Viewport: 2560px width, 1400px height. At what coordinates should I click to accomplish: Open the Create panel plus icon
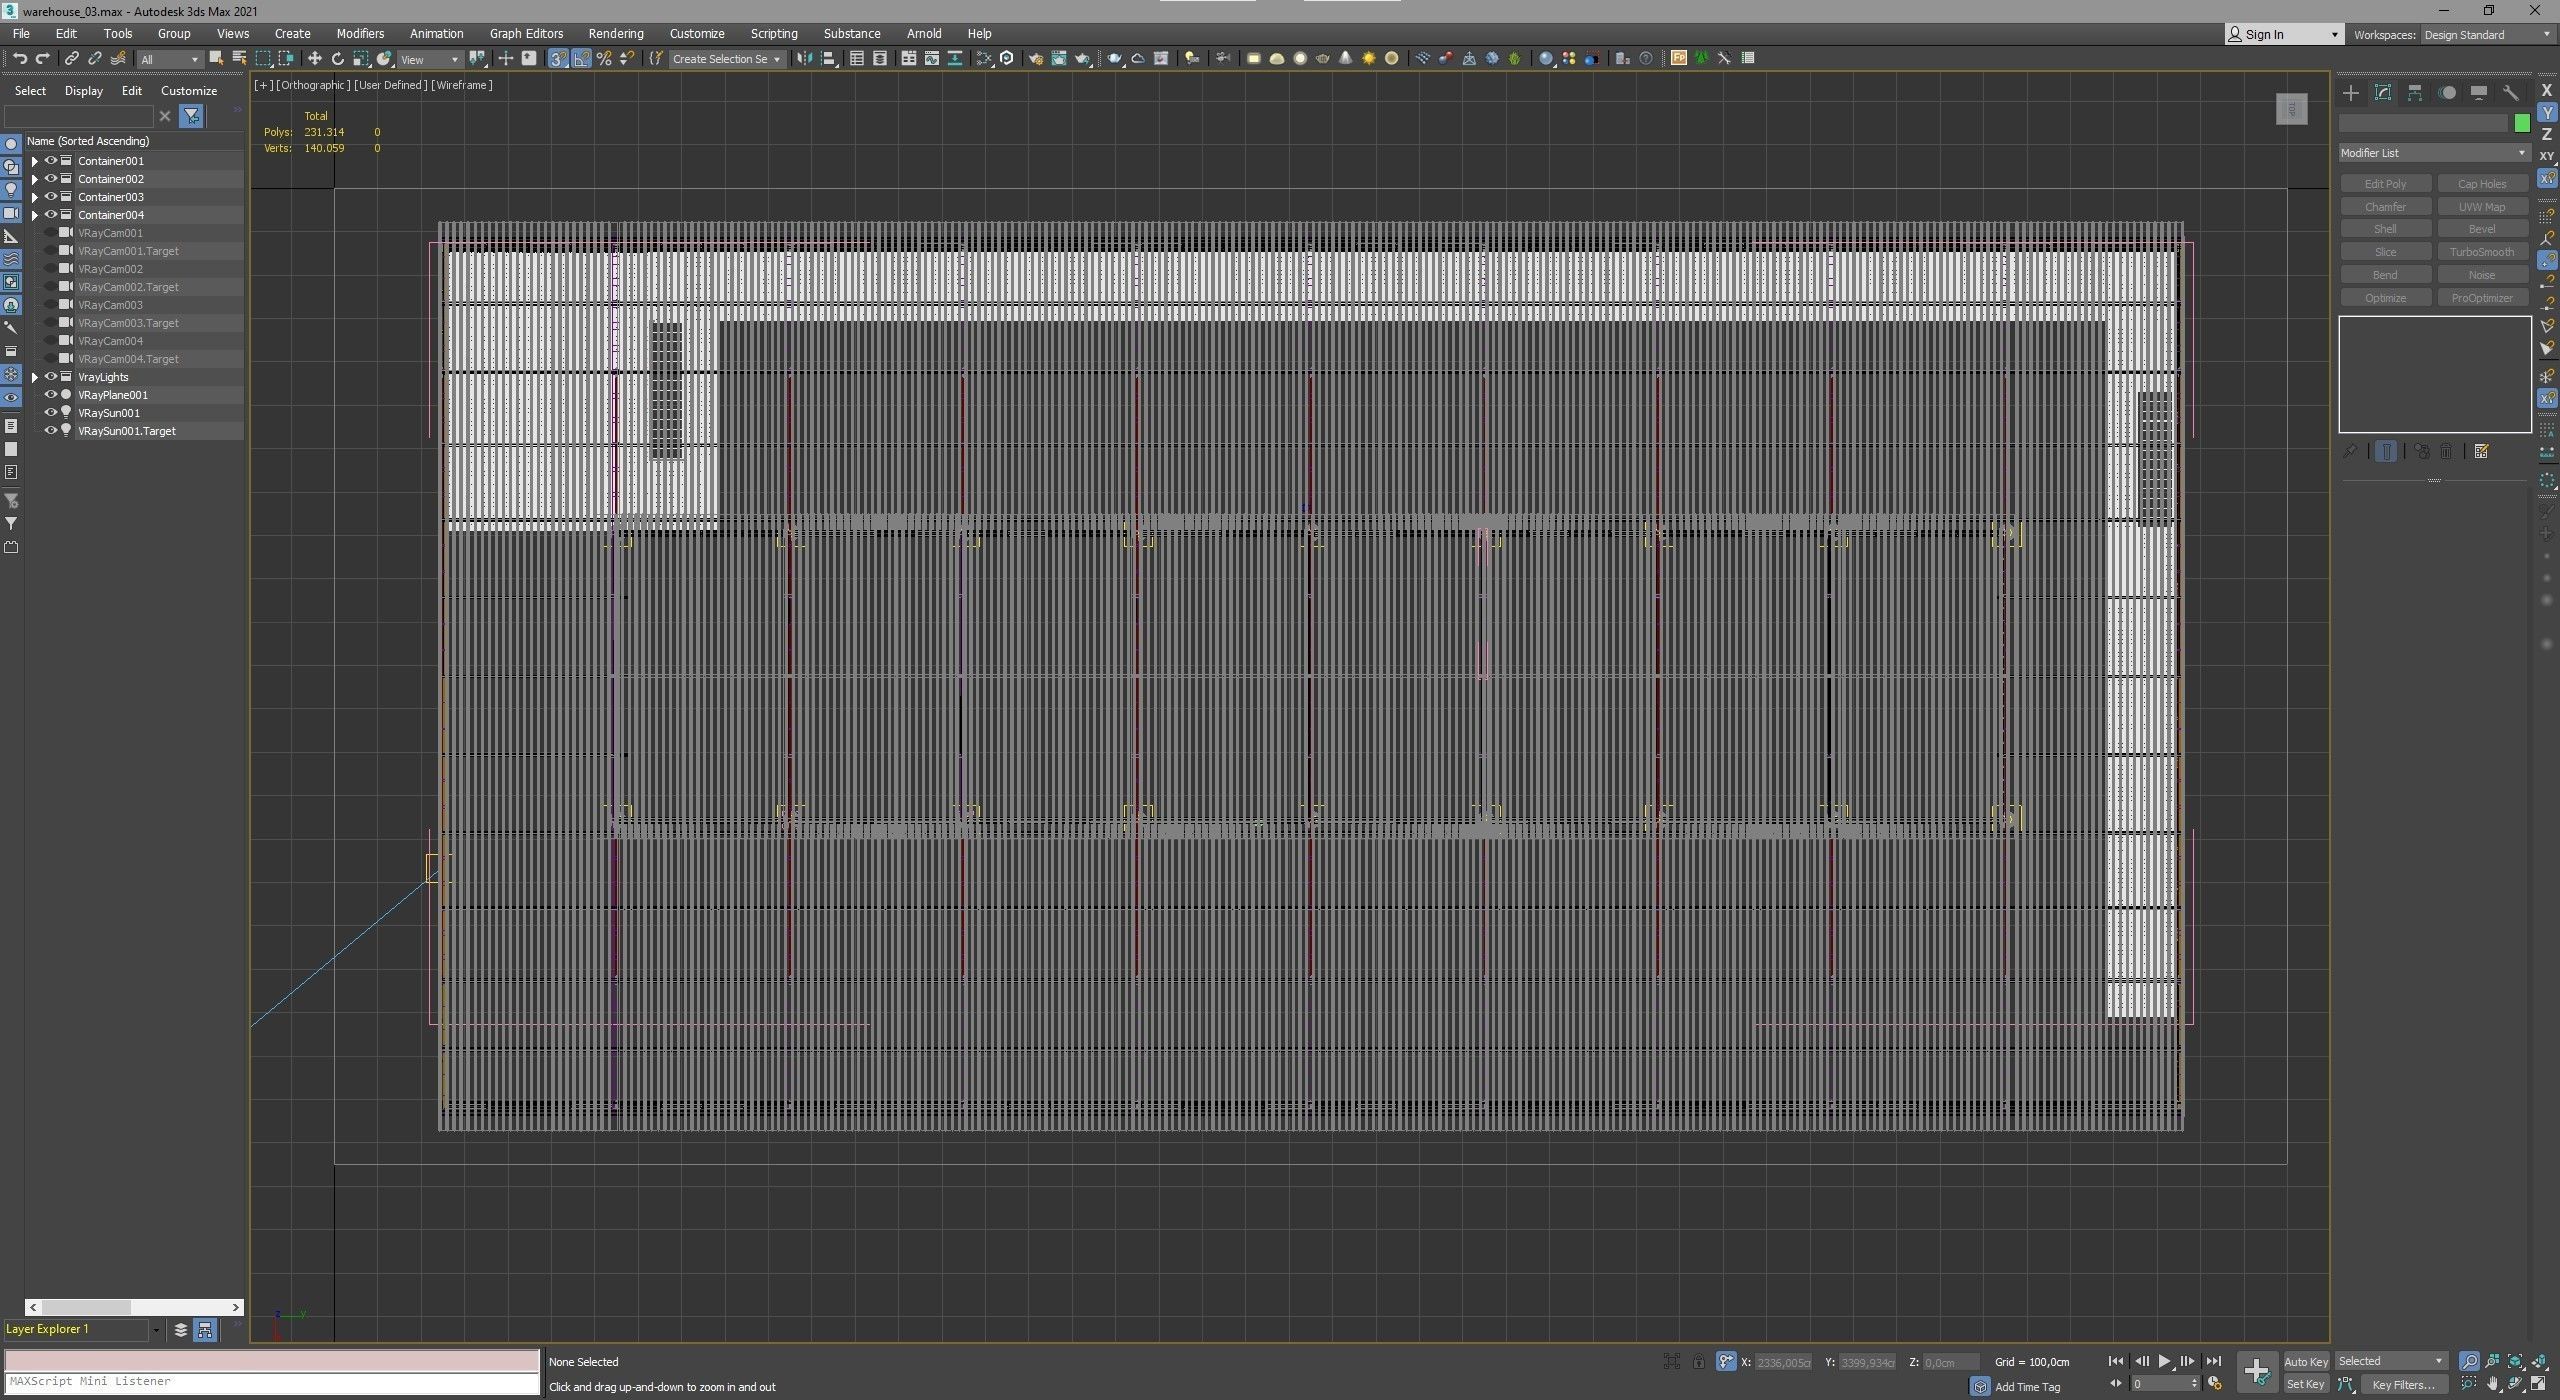coord(2350,93)
